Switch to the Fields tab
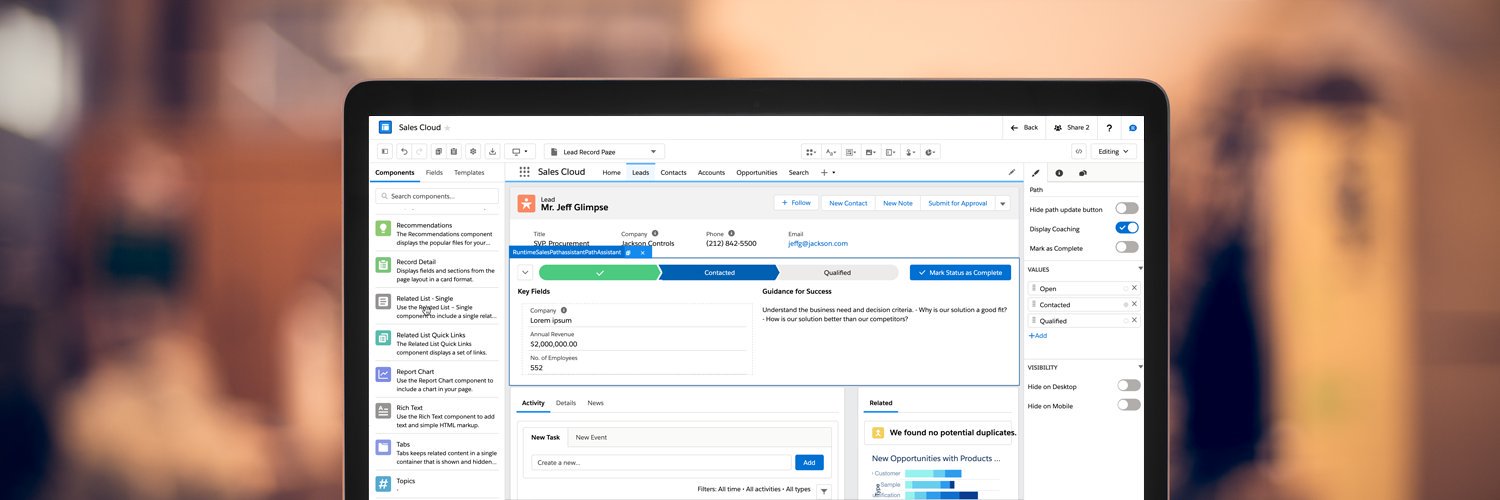Image resolution: width=1500 pixels, height=500 pixels. (x=434, y=173)
